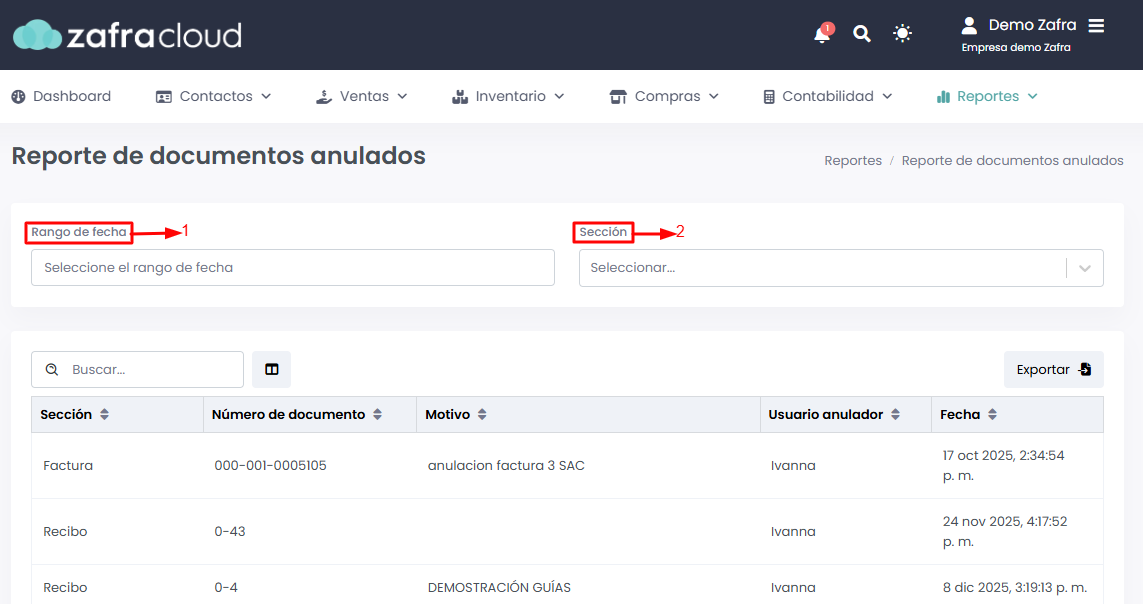The height and width of the screenshot is (604, 1143).
Task: Open the Sección select dropdown
Action: pos(841,268)
